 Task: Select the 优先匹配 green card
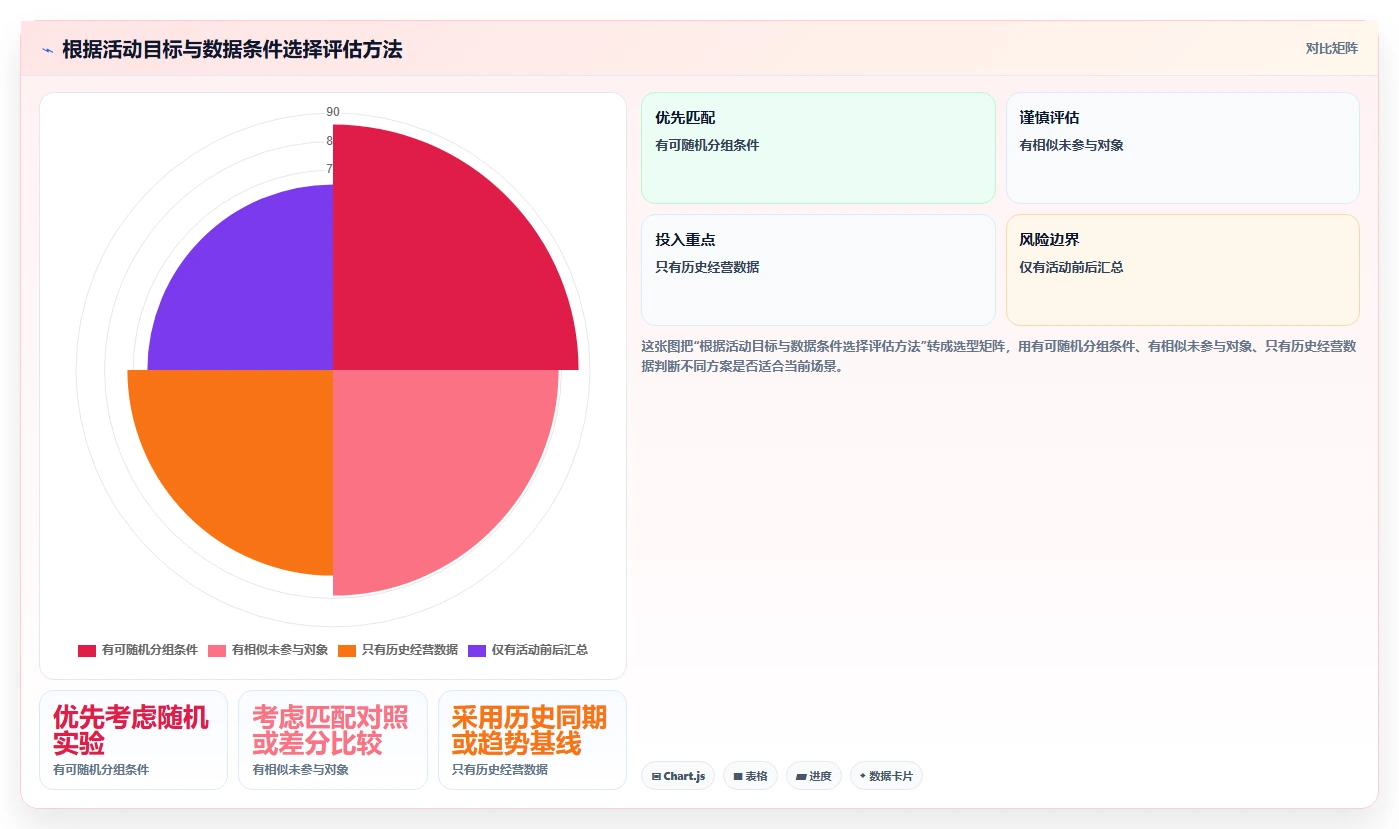[x=818, y=148]
